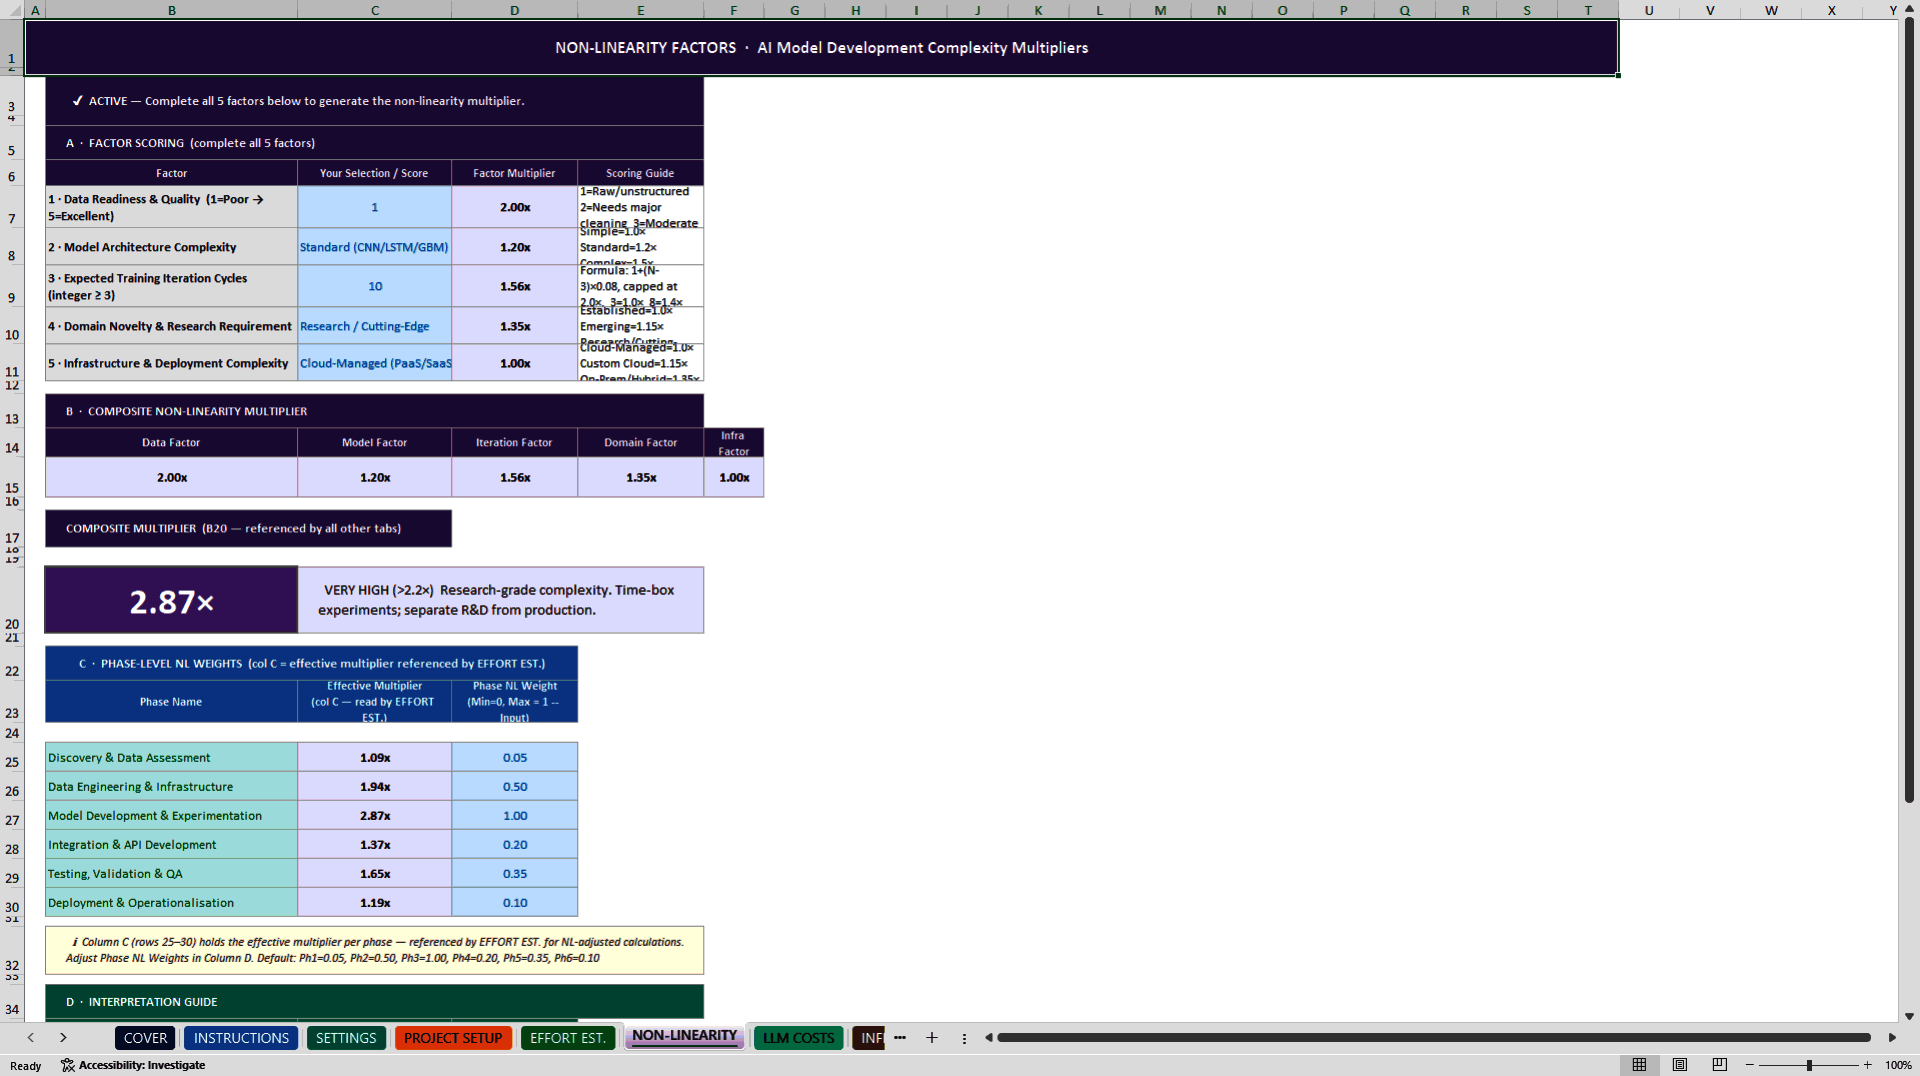The height and width of the screenshot is (1076, 1920).
Task: Click the NON-LINEARITY FACTORS title banner
Action: pos(821,47)
